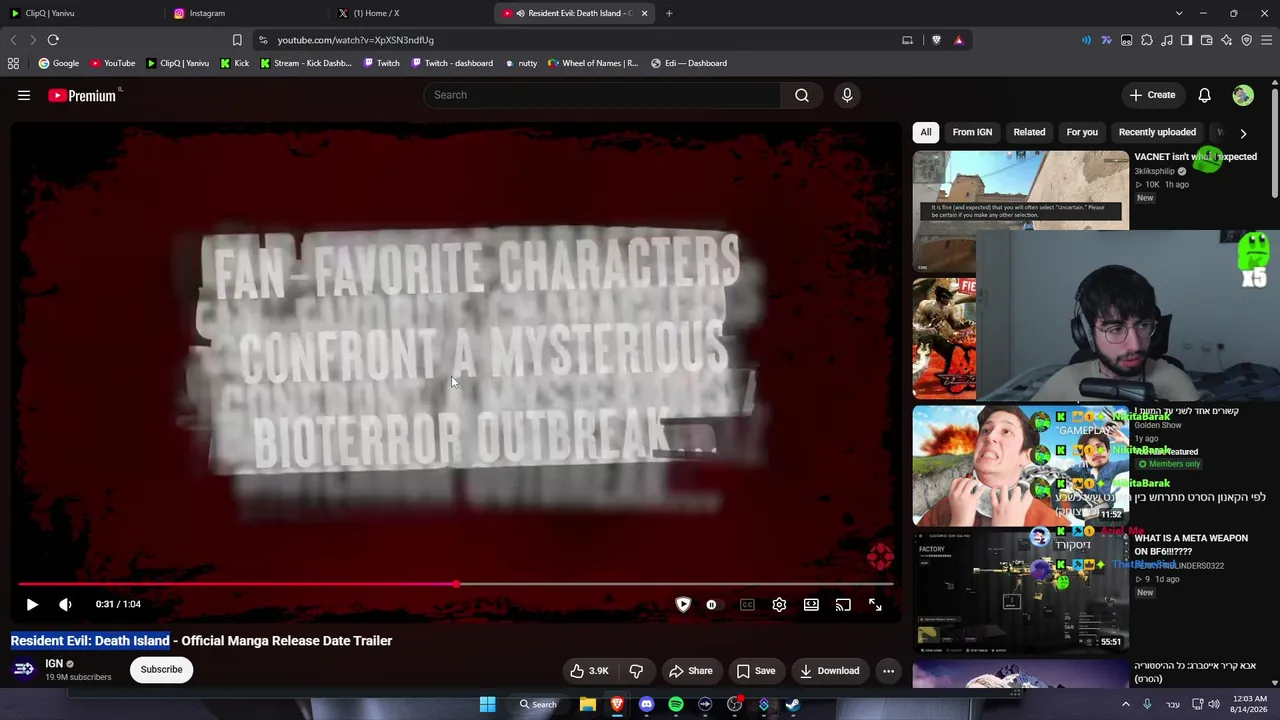Open the Wheel of Names bookmark

pyautogui.click(x=593, y=63)
